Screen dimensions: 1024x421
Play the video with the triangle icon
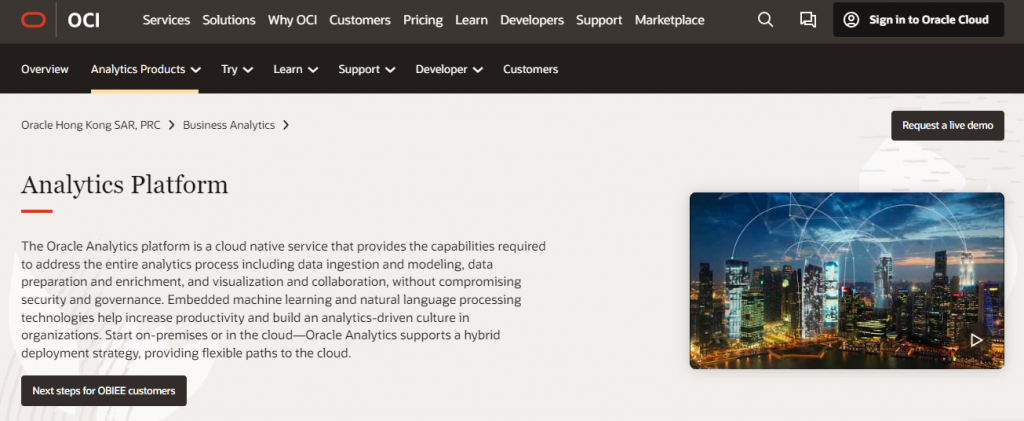click(976, 340)
